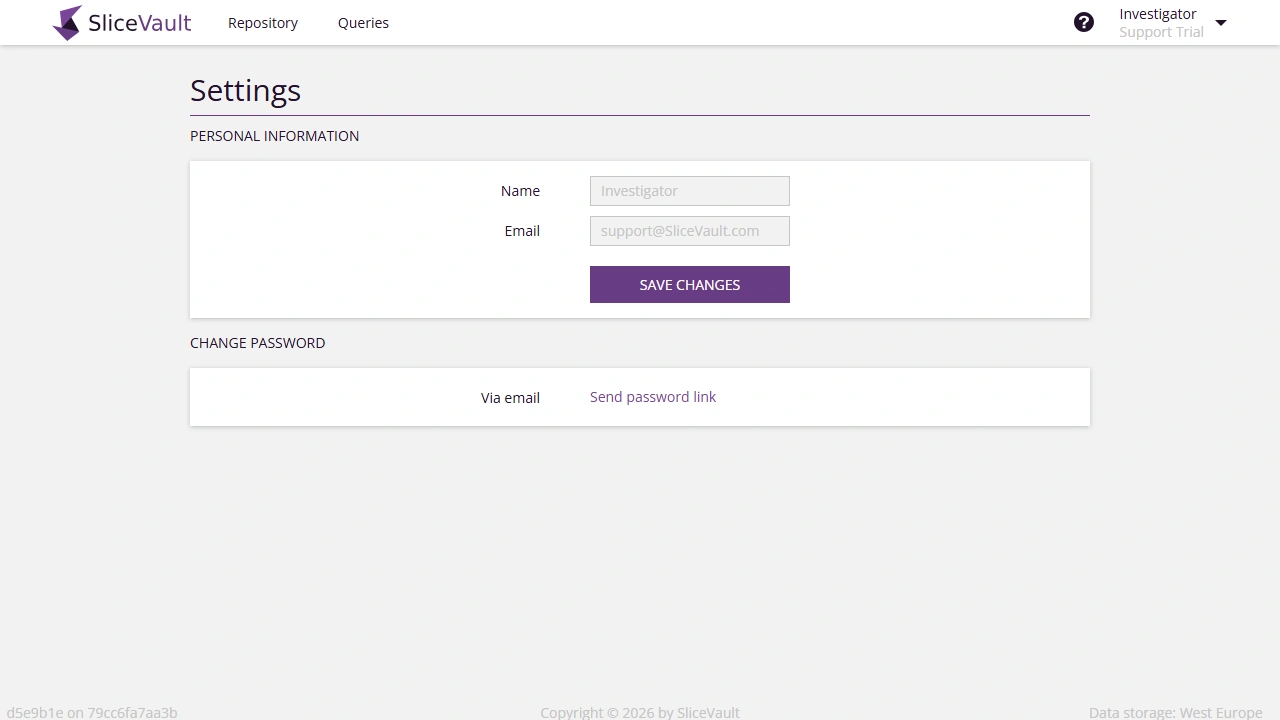Image resolution: width=1280 pixels, height=720 pixels.
Task: Open the Queries section
Action: 363,22
